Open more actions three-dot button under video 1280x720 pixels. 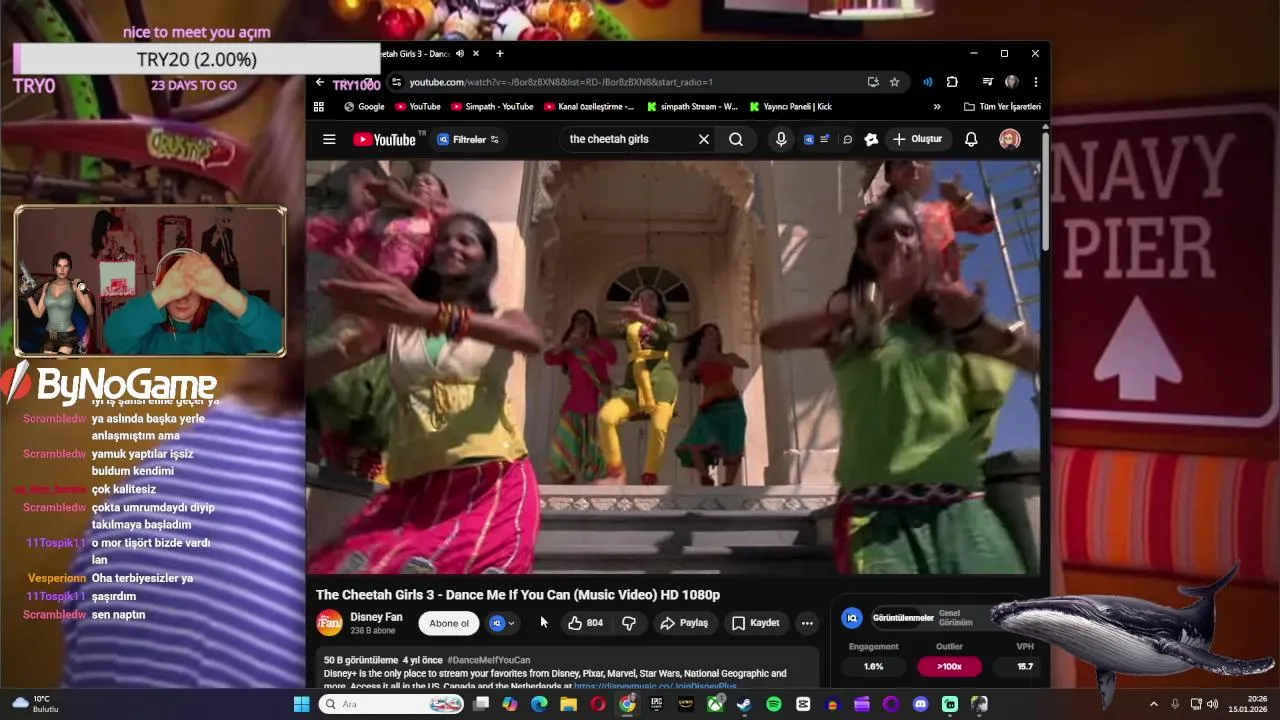tap(807, 623)
